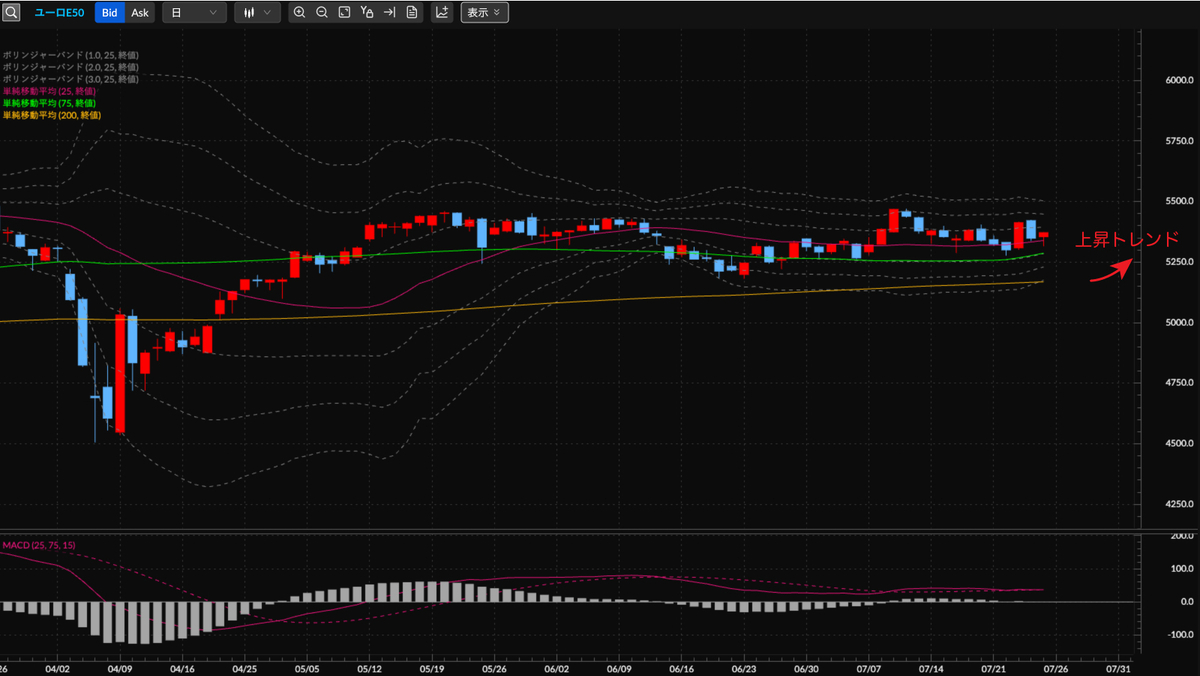Click the 05/26 date axis label
Image resolution: width=1200 pixels, height=676 pixels.
tap(494, 668)
